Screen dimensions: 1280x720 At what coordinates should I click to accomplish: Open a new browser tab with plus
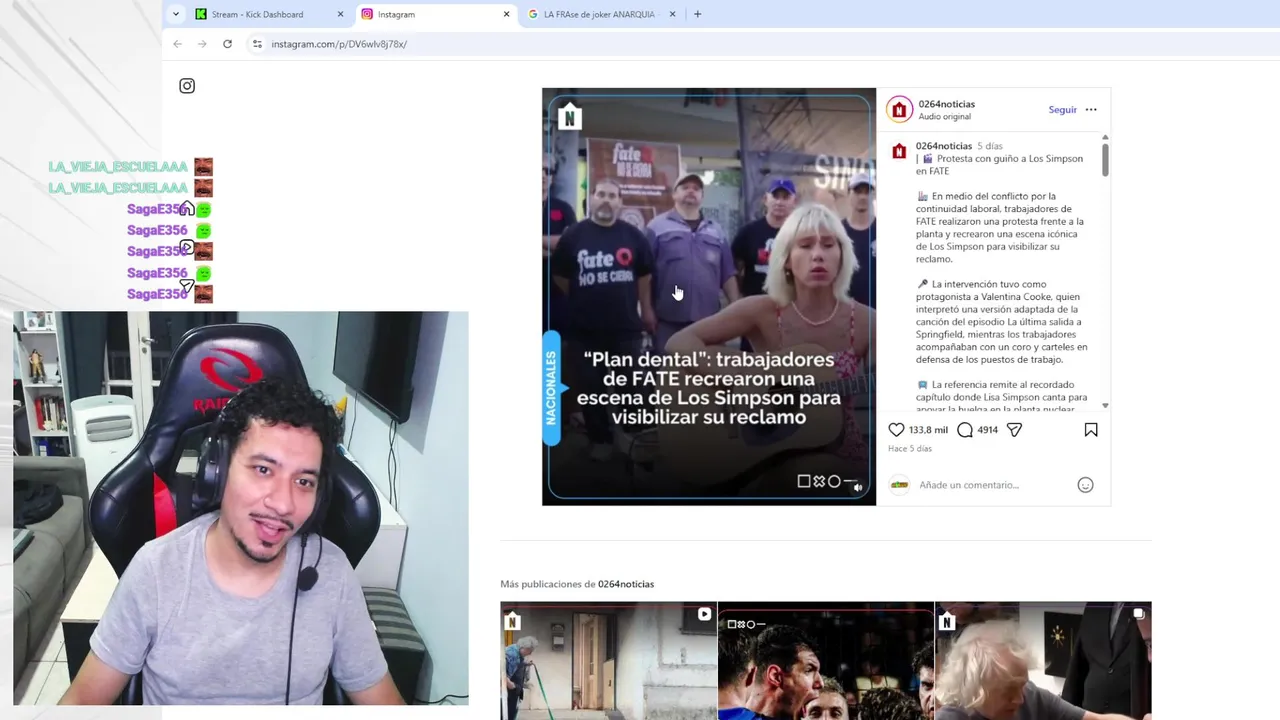click(x=697, y=14)
